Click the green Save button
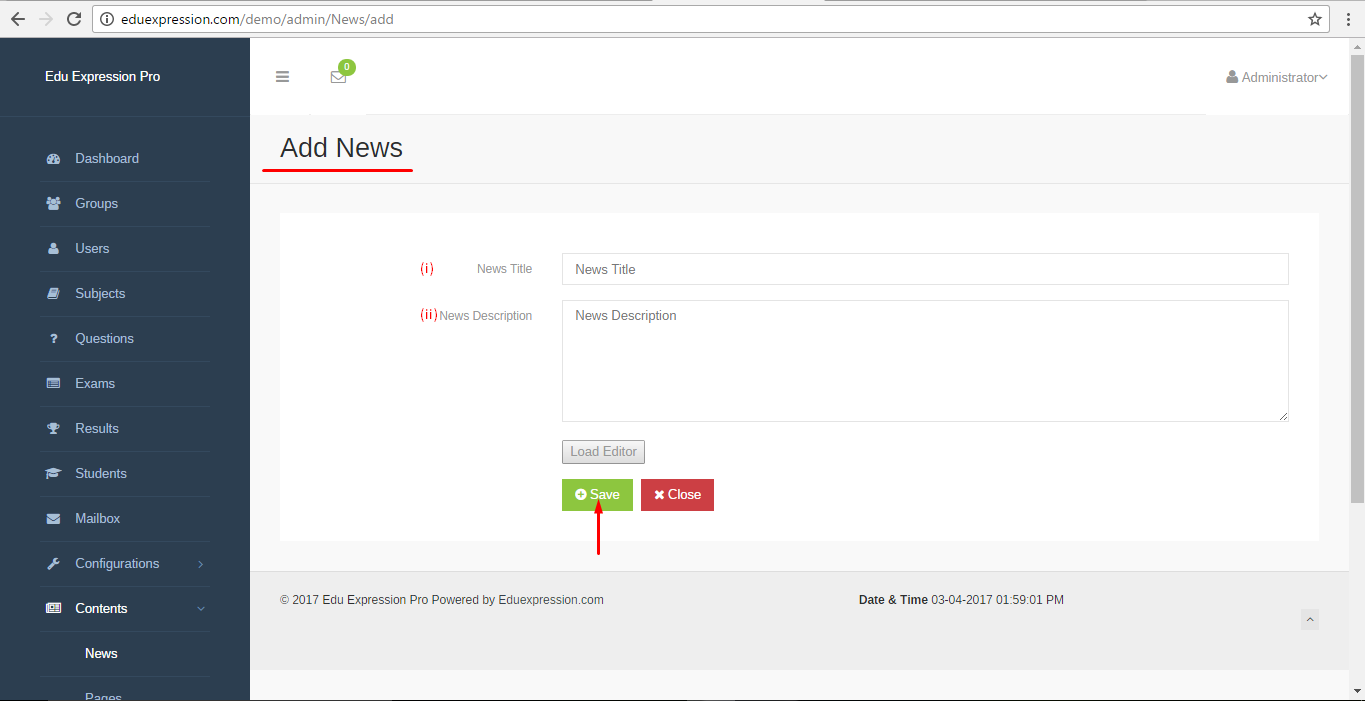 pyautogui.click(x=597, y=495)
